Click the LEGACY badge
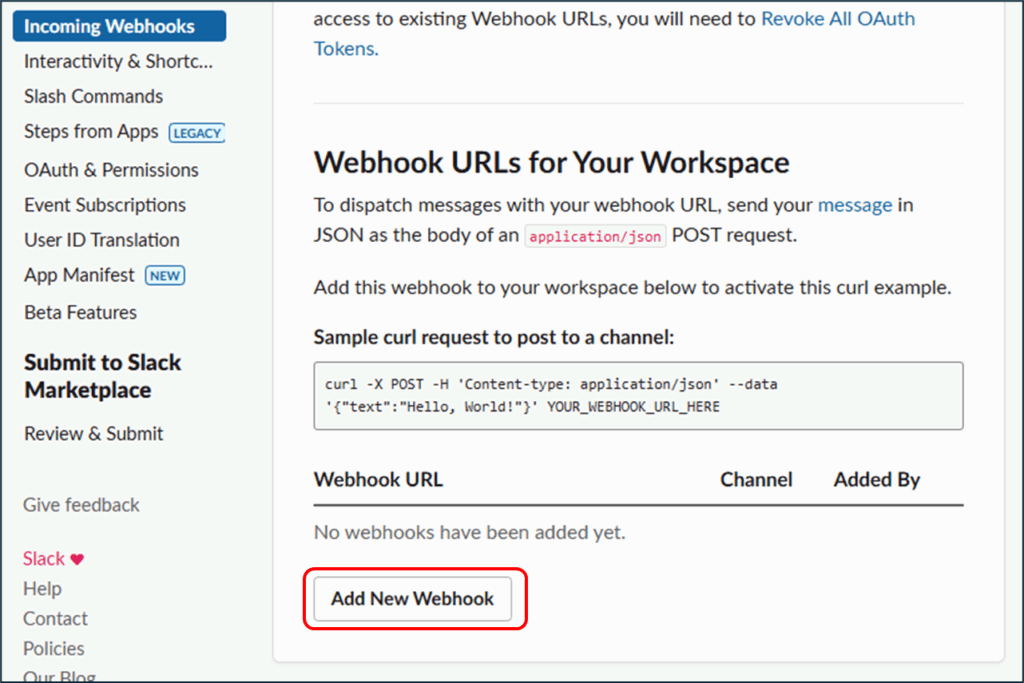Image resolution: width=1024 pixels, height=683 pixels. pyautogui.click(x=196, y=133)
